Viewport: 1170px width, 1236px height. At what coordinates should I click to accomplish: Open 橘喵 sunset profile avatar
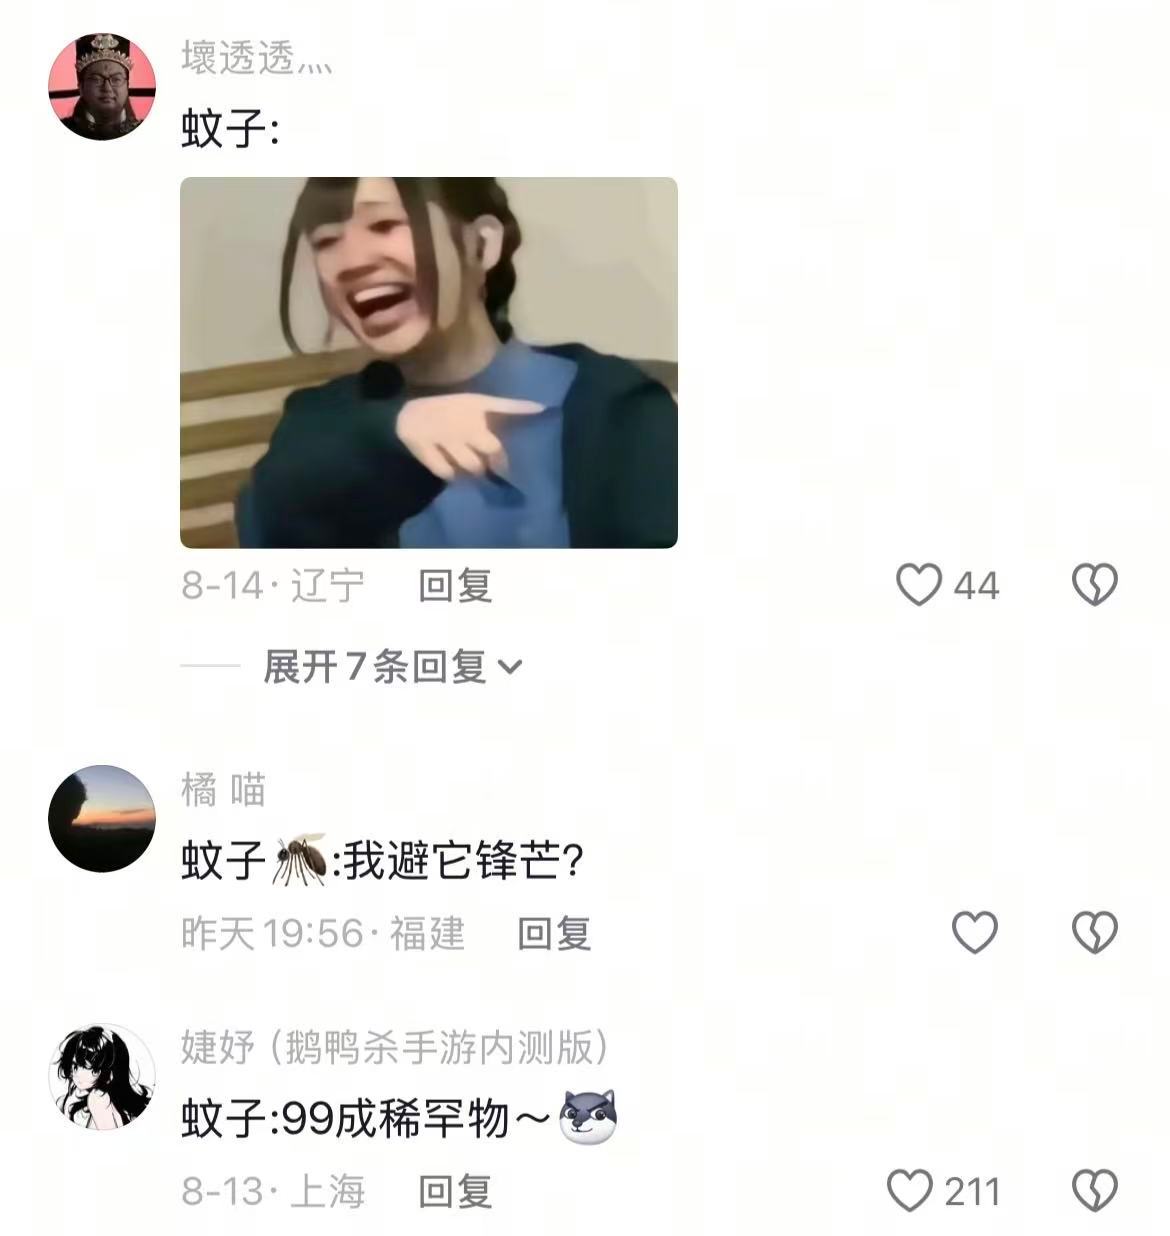tap(102, 818)
